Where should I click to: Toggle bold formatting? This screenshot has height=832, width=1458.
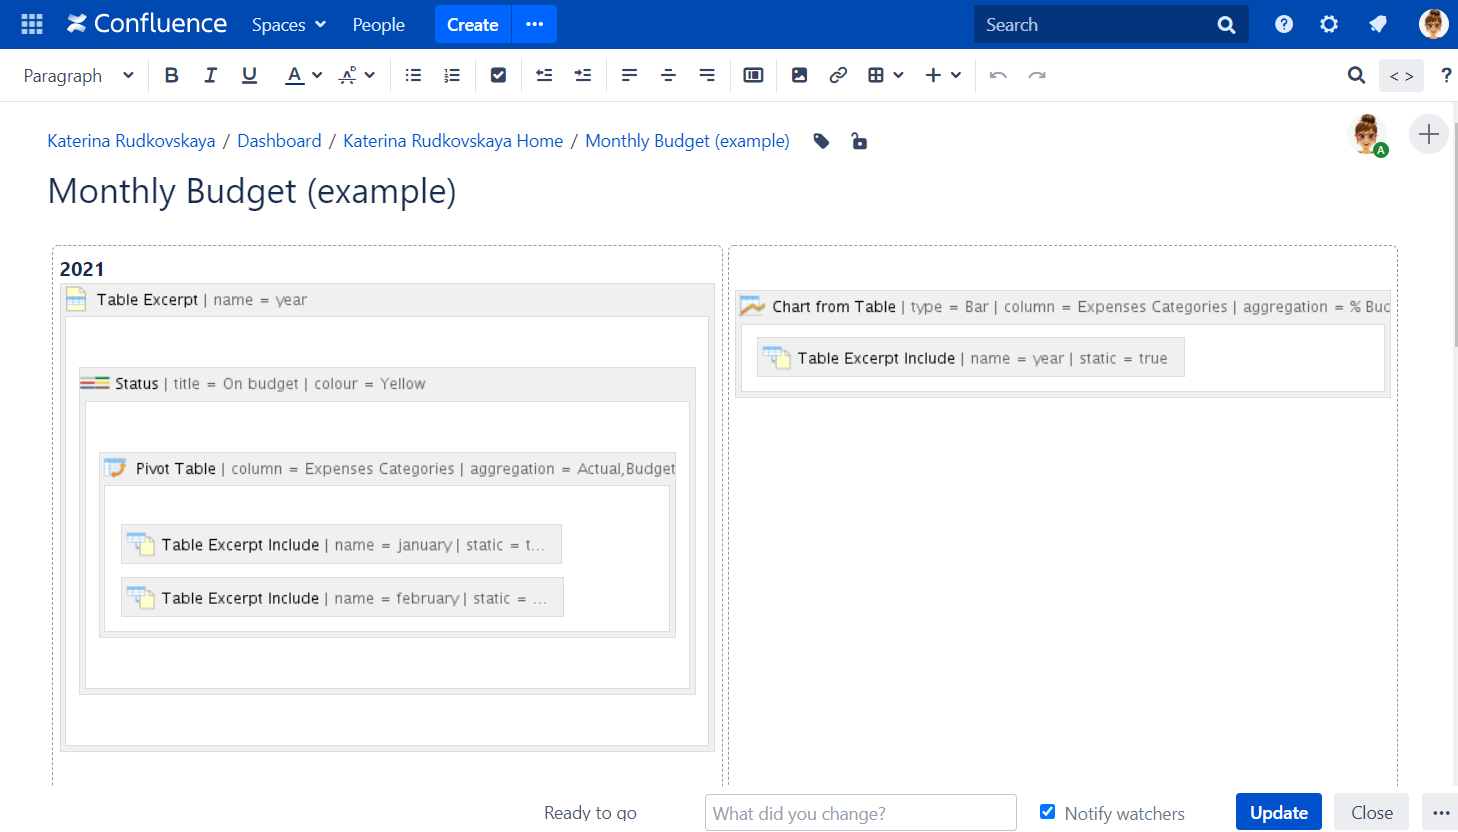[x=172, y=75]
